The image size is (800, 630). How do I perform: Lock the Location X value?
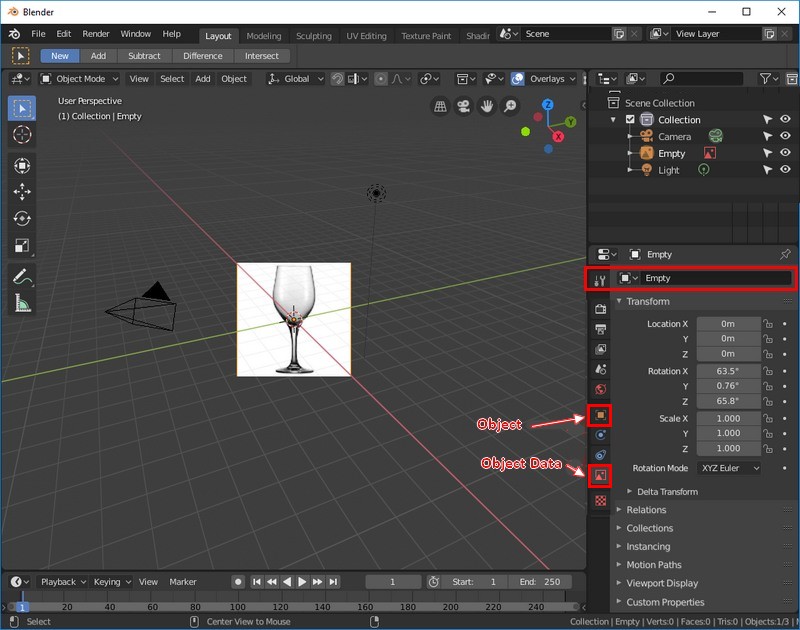click(768, 324)
